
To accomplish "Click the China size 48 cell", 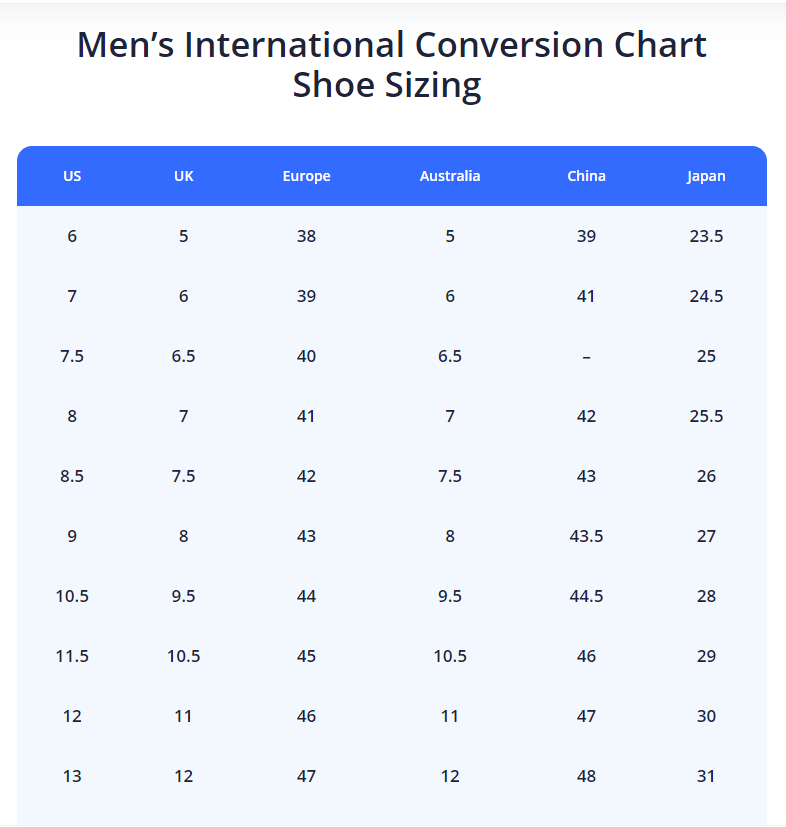I will (x=586, y=776).
